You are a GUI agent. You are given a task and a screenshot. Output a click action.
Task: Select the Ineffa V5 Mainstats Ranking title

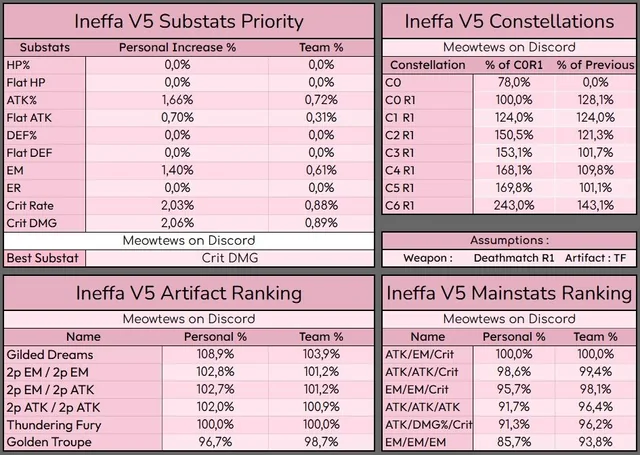tap(509, 293)
